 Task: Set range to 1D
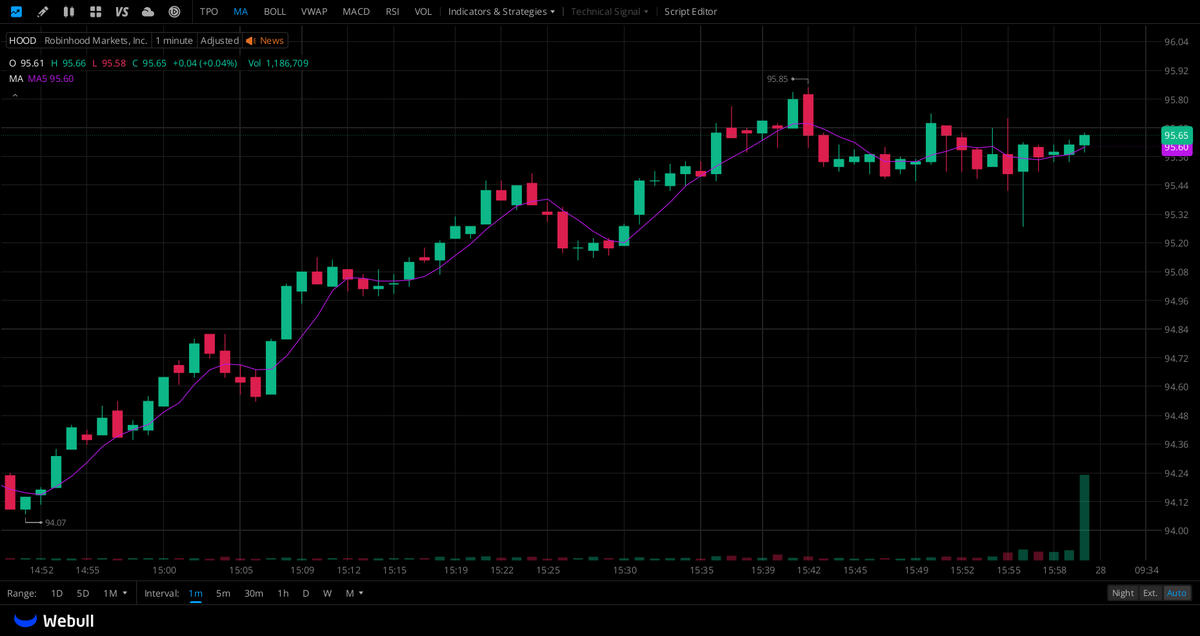tap(57, 593)
